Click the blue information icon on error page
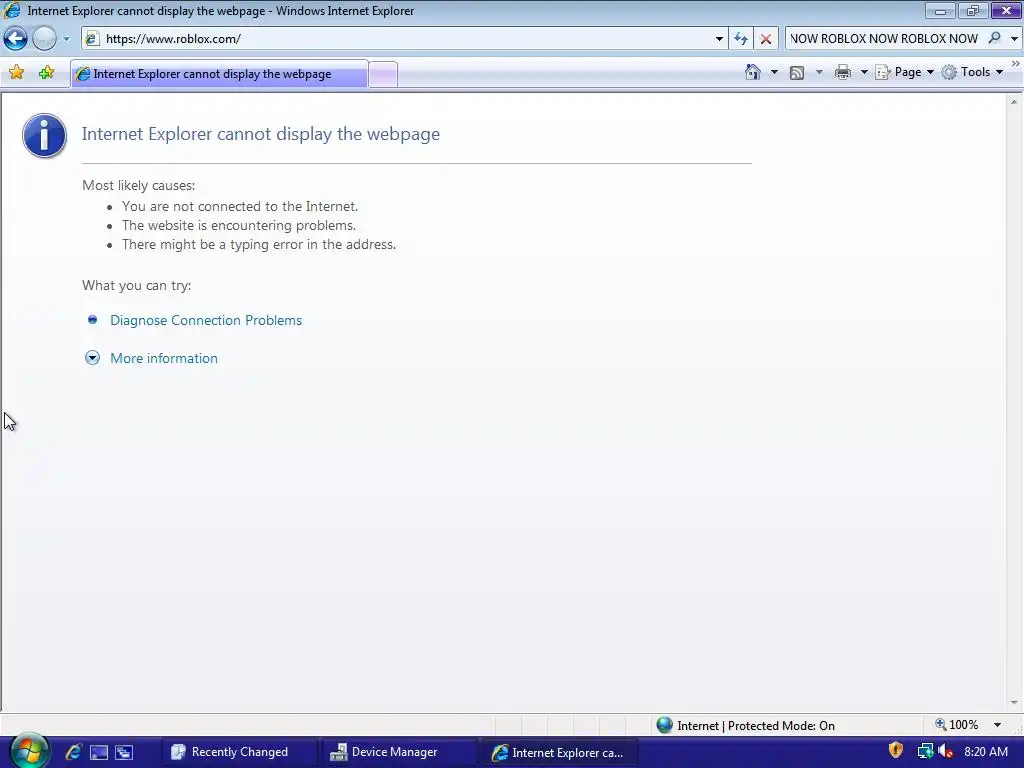Viewport: 1024px width, 768px height. (44, 136)
